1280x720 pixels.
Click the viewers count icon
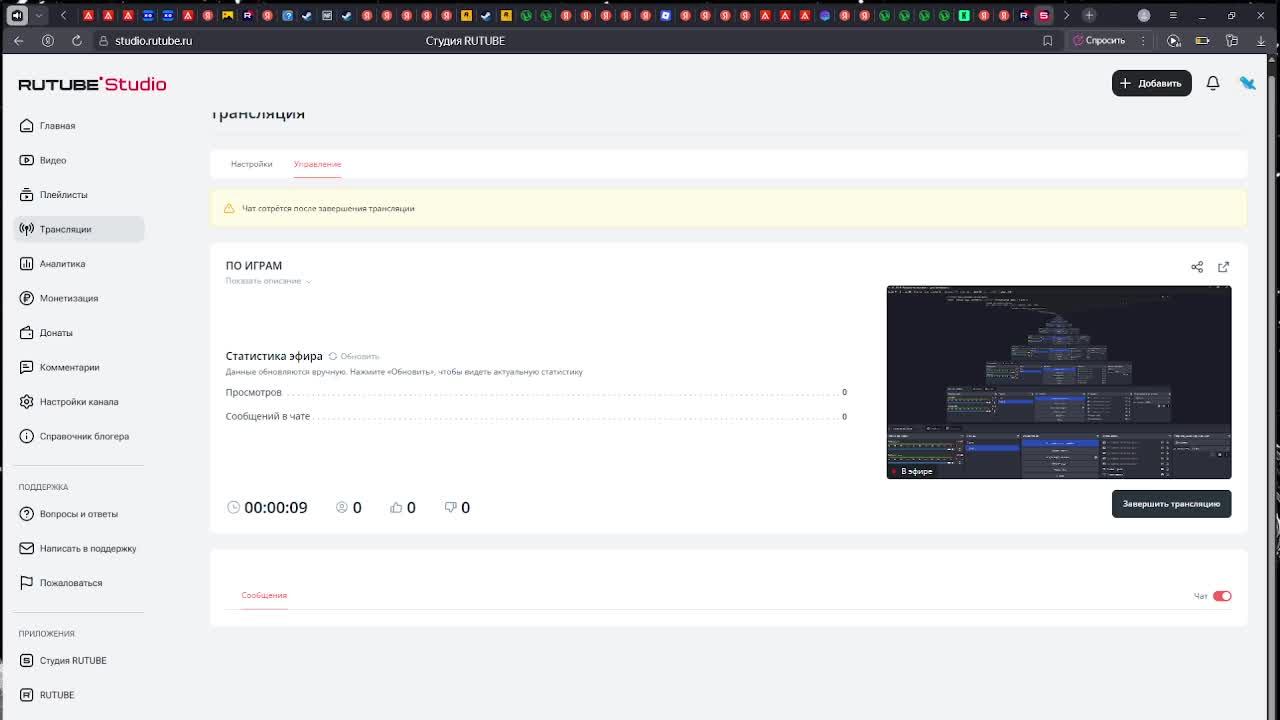pyautogui.click(x=342, y=507)
